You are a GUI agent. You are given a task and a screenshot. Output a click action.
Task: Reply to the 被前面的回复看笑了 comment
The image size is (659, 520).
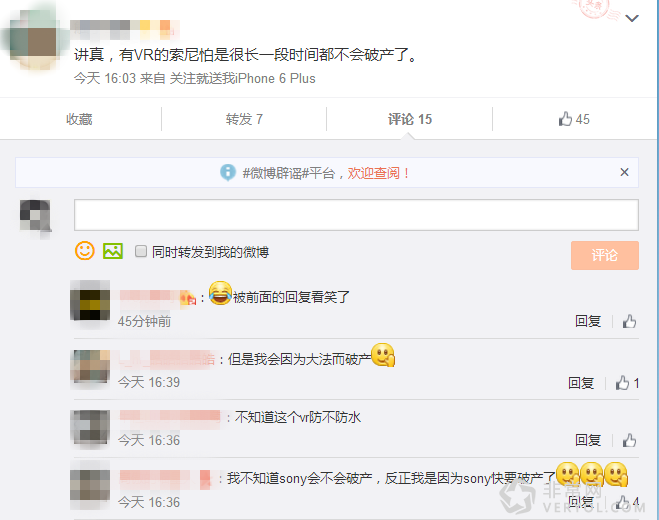pos(588,322)
